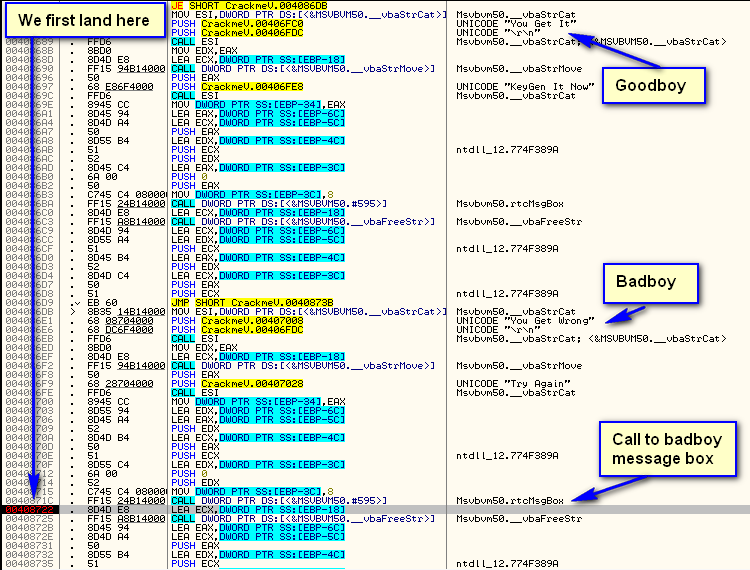
Task: Select the PUSH CrackmeV.00406FE8 instruction
Action: click(237, 87)
